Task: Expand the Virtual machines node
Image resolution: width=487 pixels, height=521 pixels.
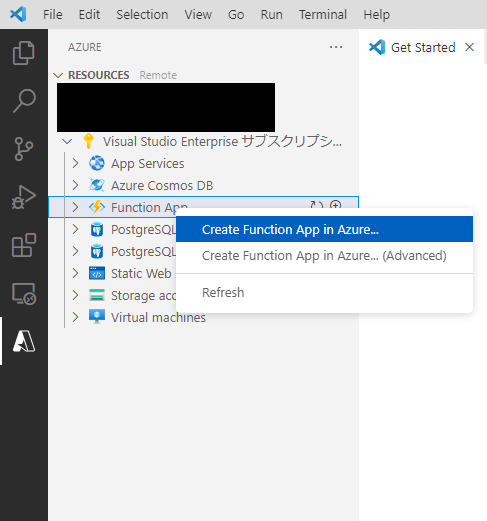Action: [x=76, y=317]
